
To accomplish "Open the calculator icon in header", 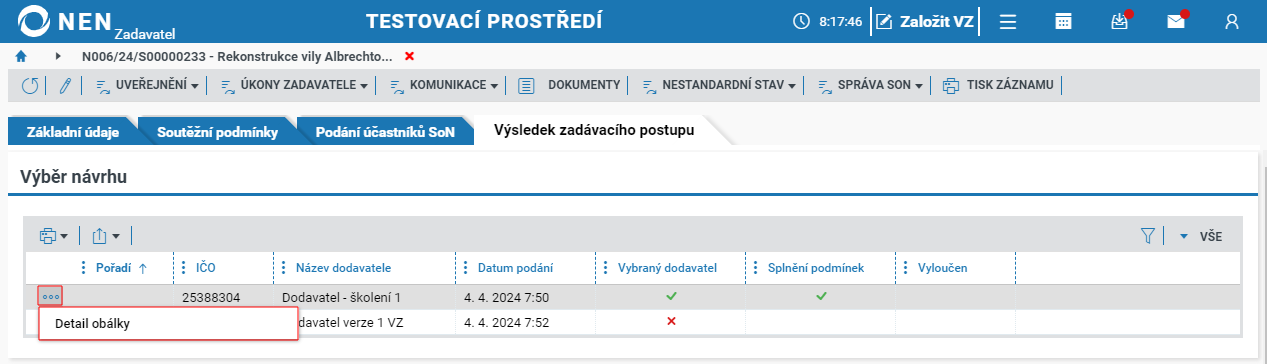I will pyautogui.click(x=1064, y=21).
